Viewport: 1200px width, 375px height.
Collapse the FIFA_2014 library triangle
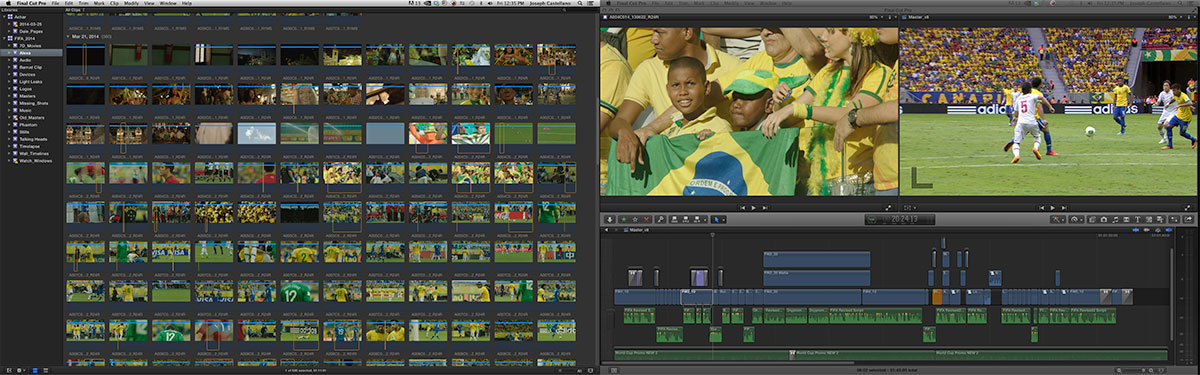tap(4, 38)
